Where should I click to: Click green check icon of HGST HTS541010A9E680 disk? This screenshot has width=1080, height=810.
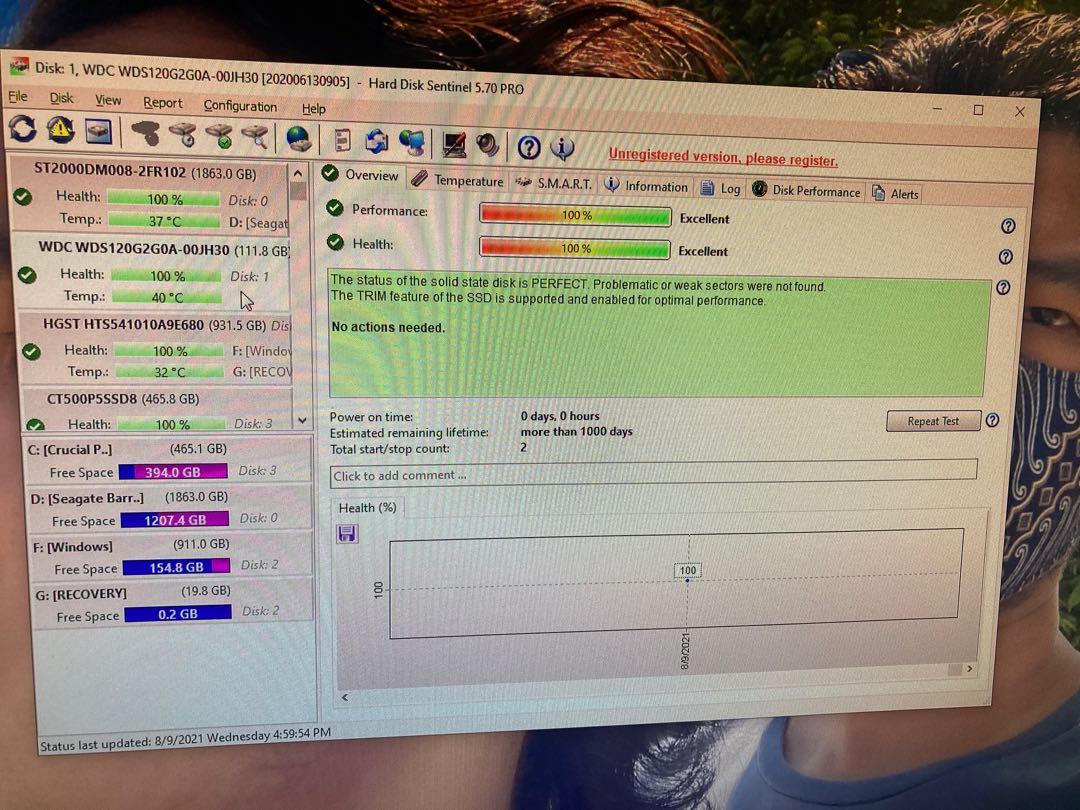pyautogui.click(x=31, y=352)
